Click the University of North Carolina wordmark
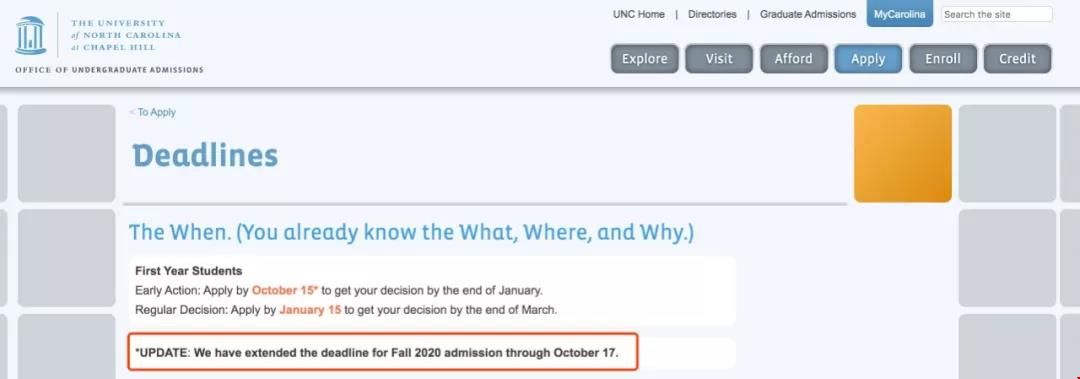 tap(125, 35)
